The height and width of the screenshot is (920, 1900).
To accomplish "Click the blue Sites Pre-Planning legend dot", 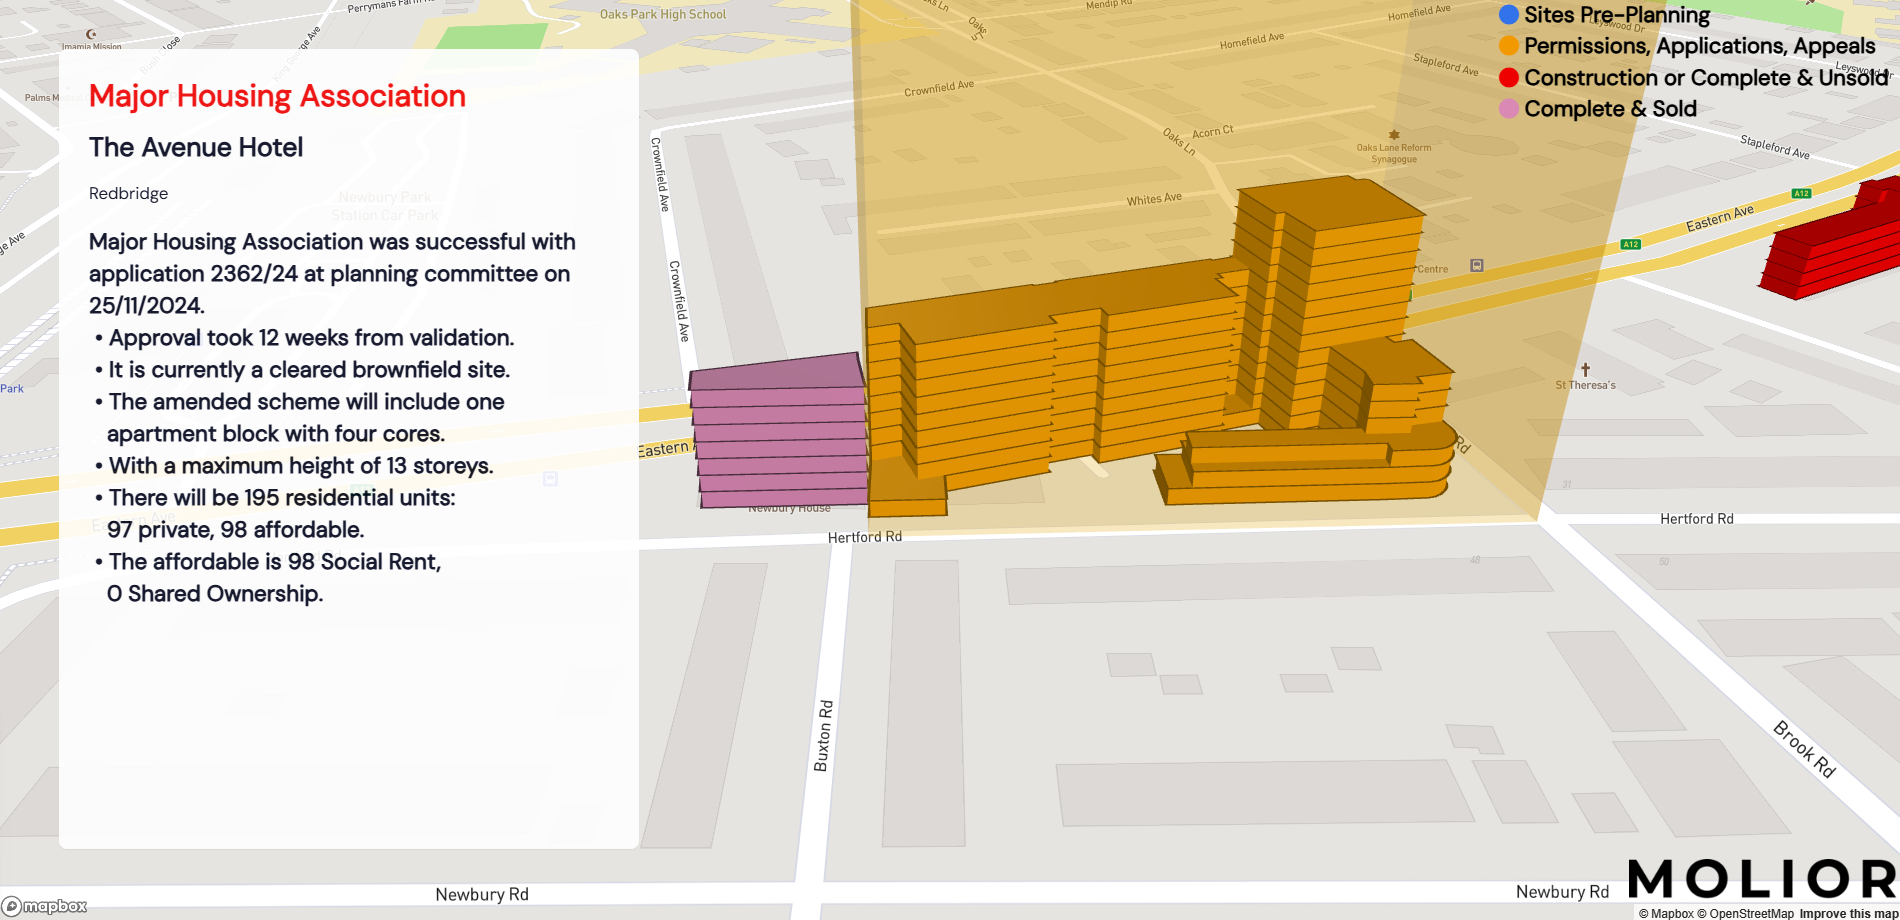I will coord(1509,15).
